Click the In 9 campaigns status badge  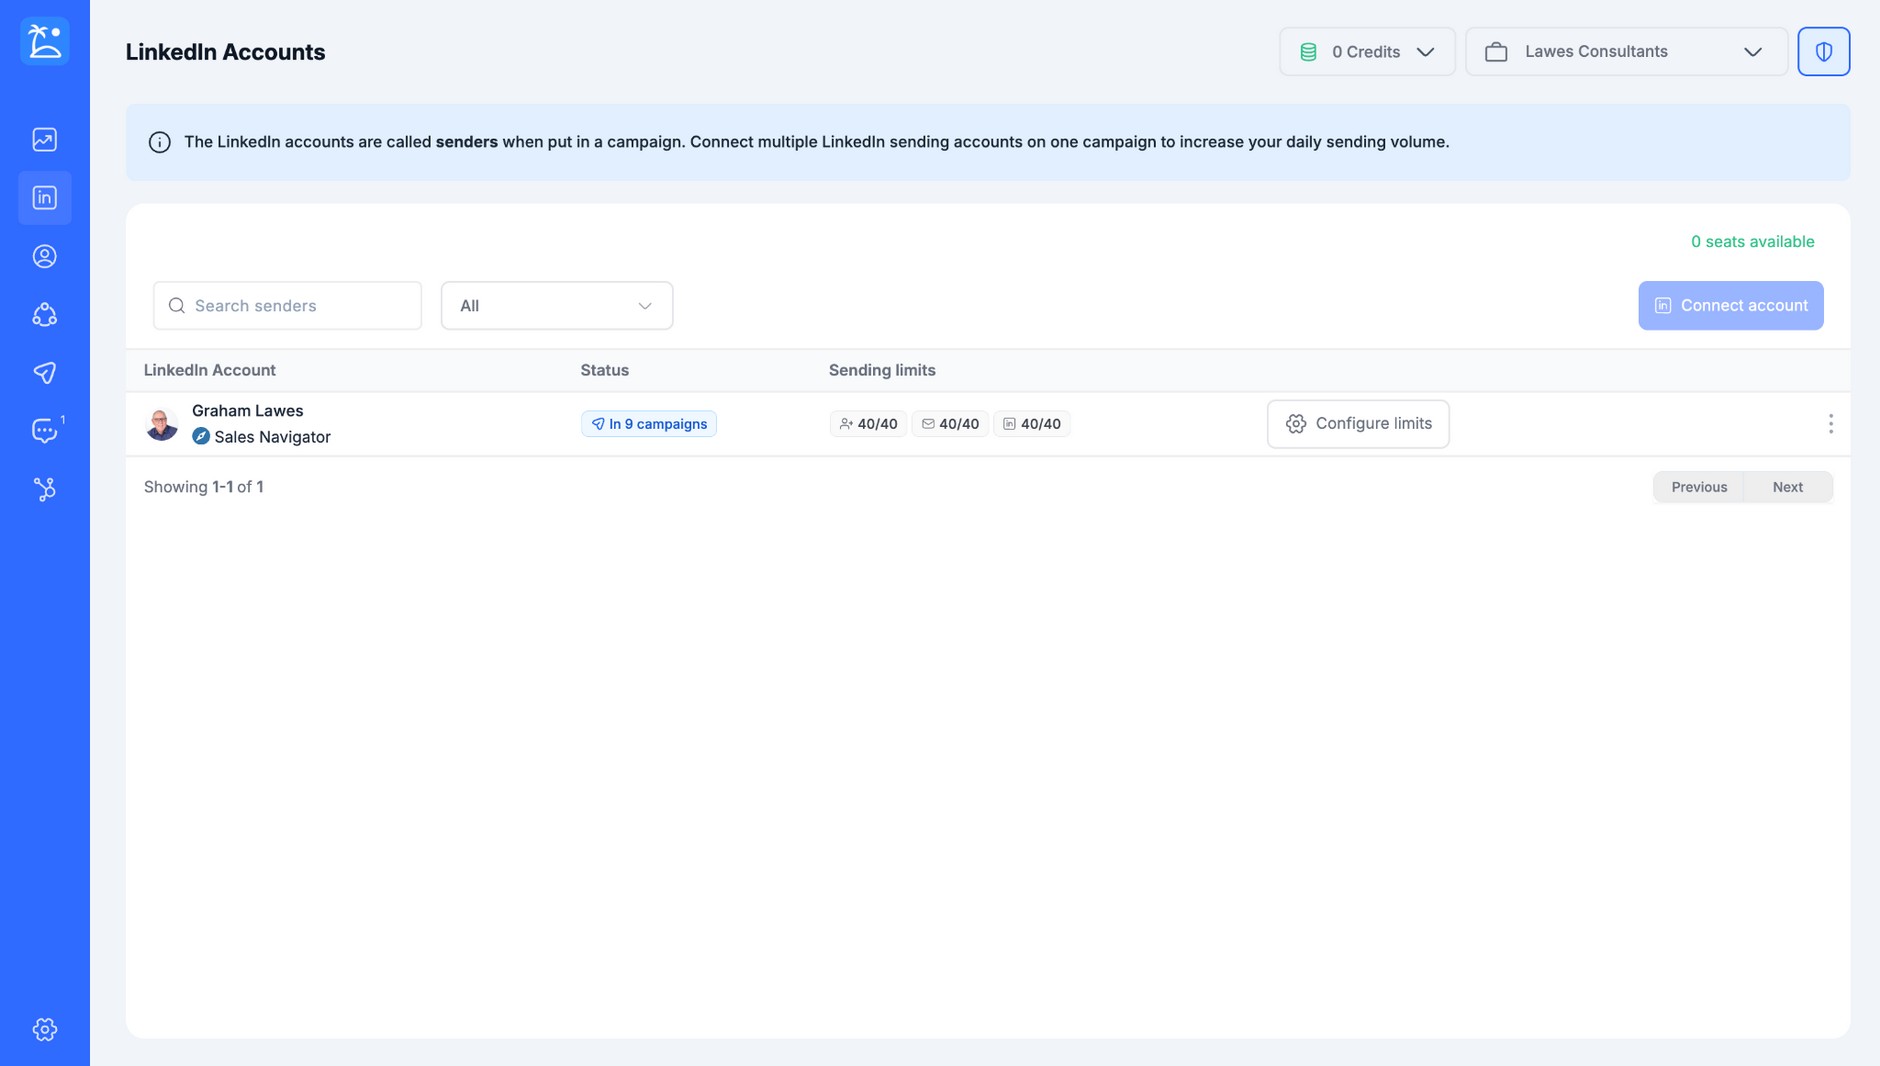[x=648, y=424]
